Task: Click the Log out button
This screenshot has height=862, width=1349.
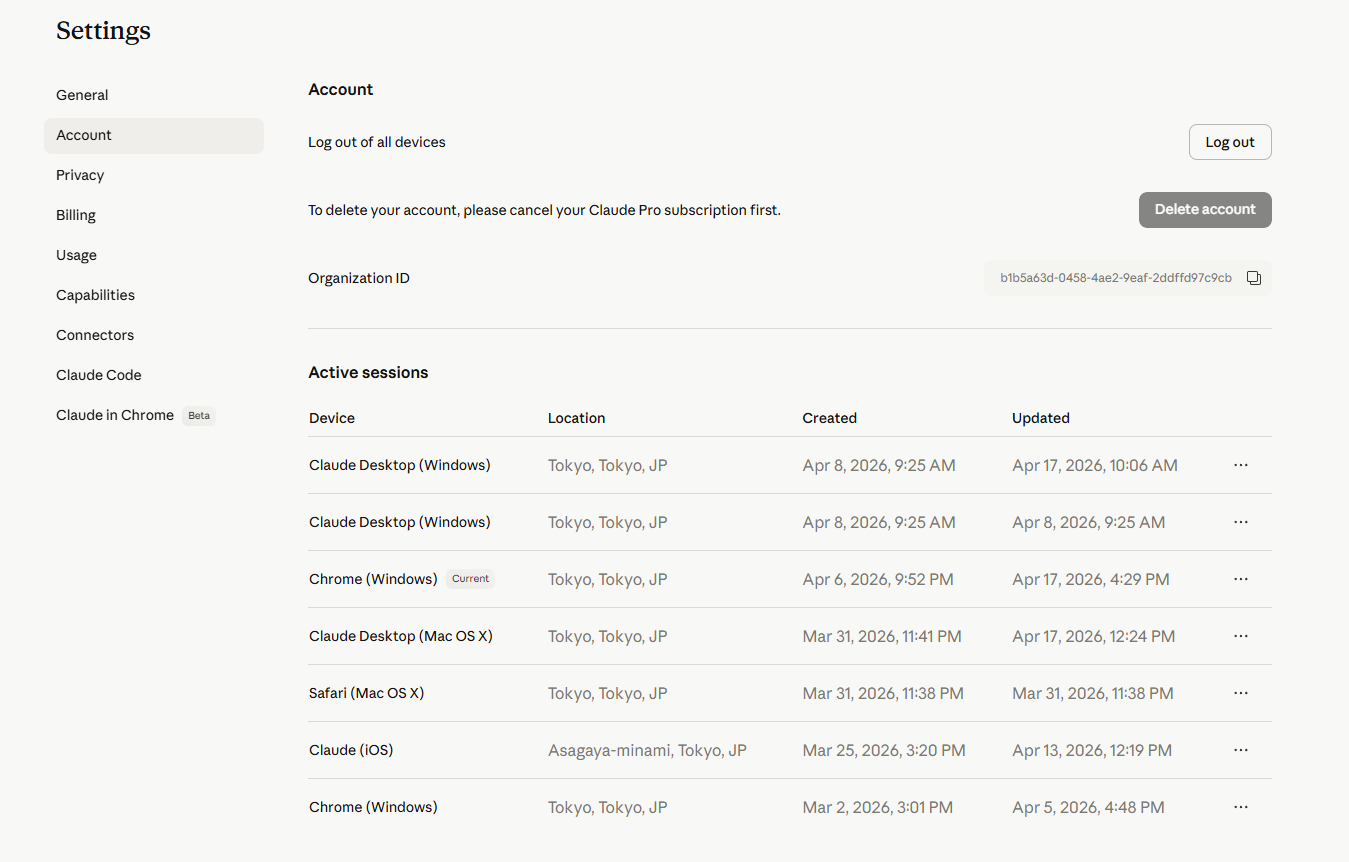Action: click(1230, 142)
